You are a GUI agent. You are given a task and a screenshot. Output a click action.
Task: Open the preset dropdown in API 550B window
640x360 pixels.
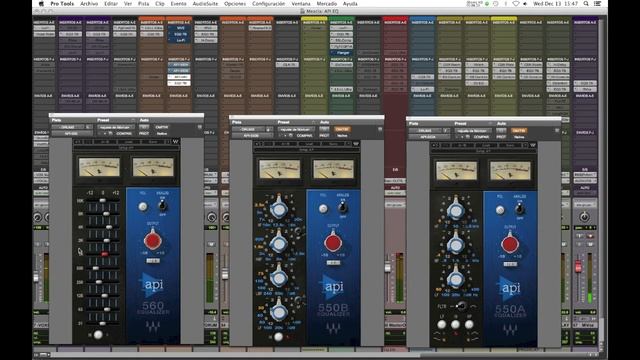point(296,129)
